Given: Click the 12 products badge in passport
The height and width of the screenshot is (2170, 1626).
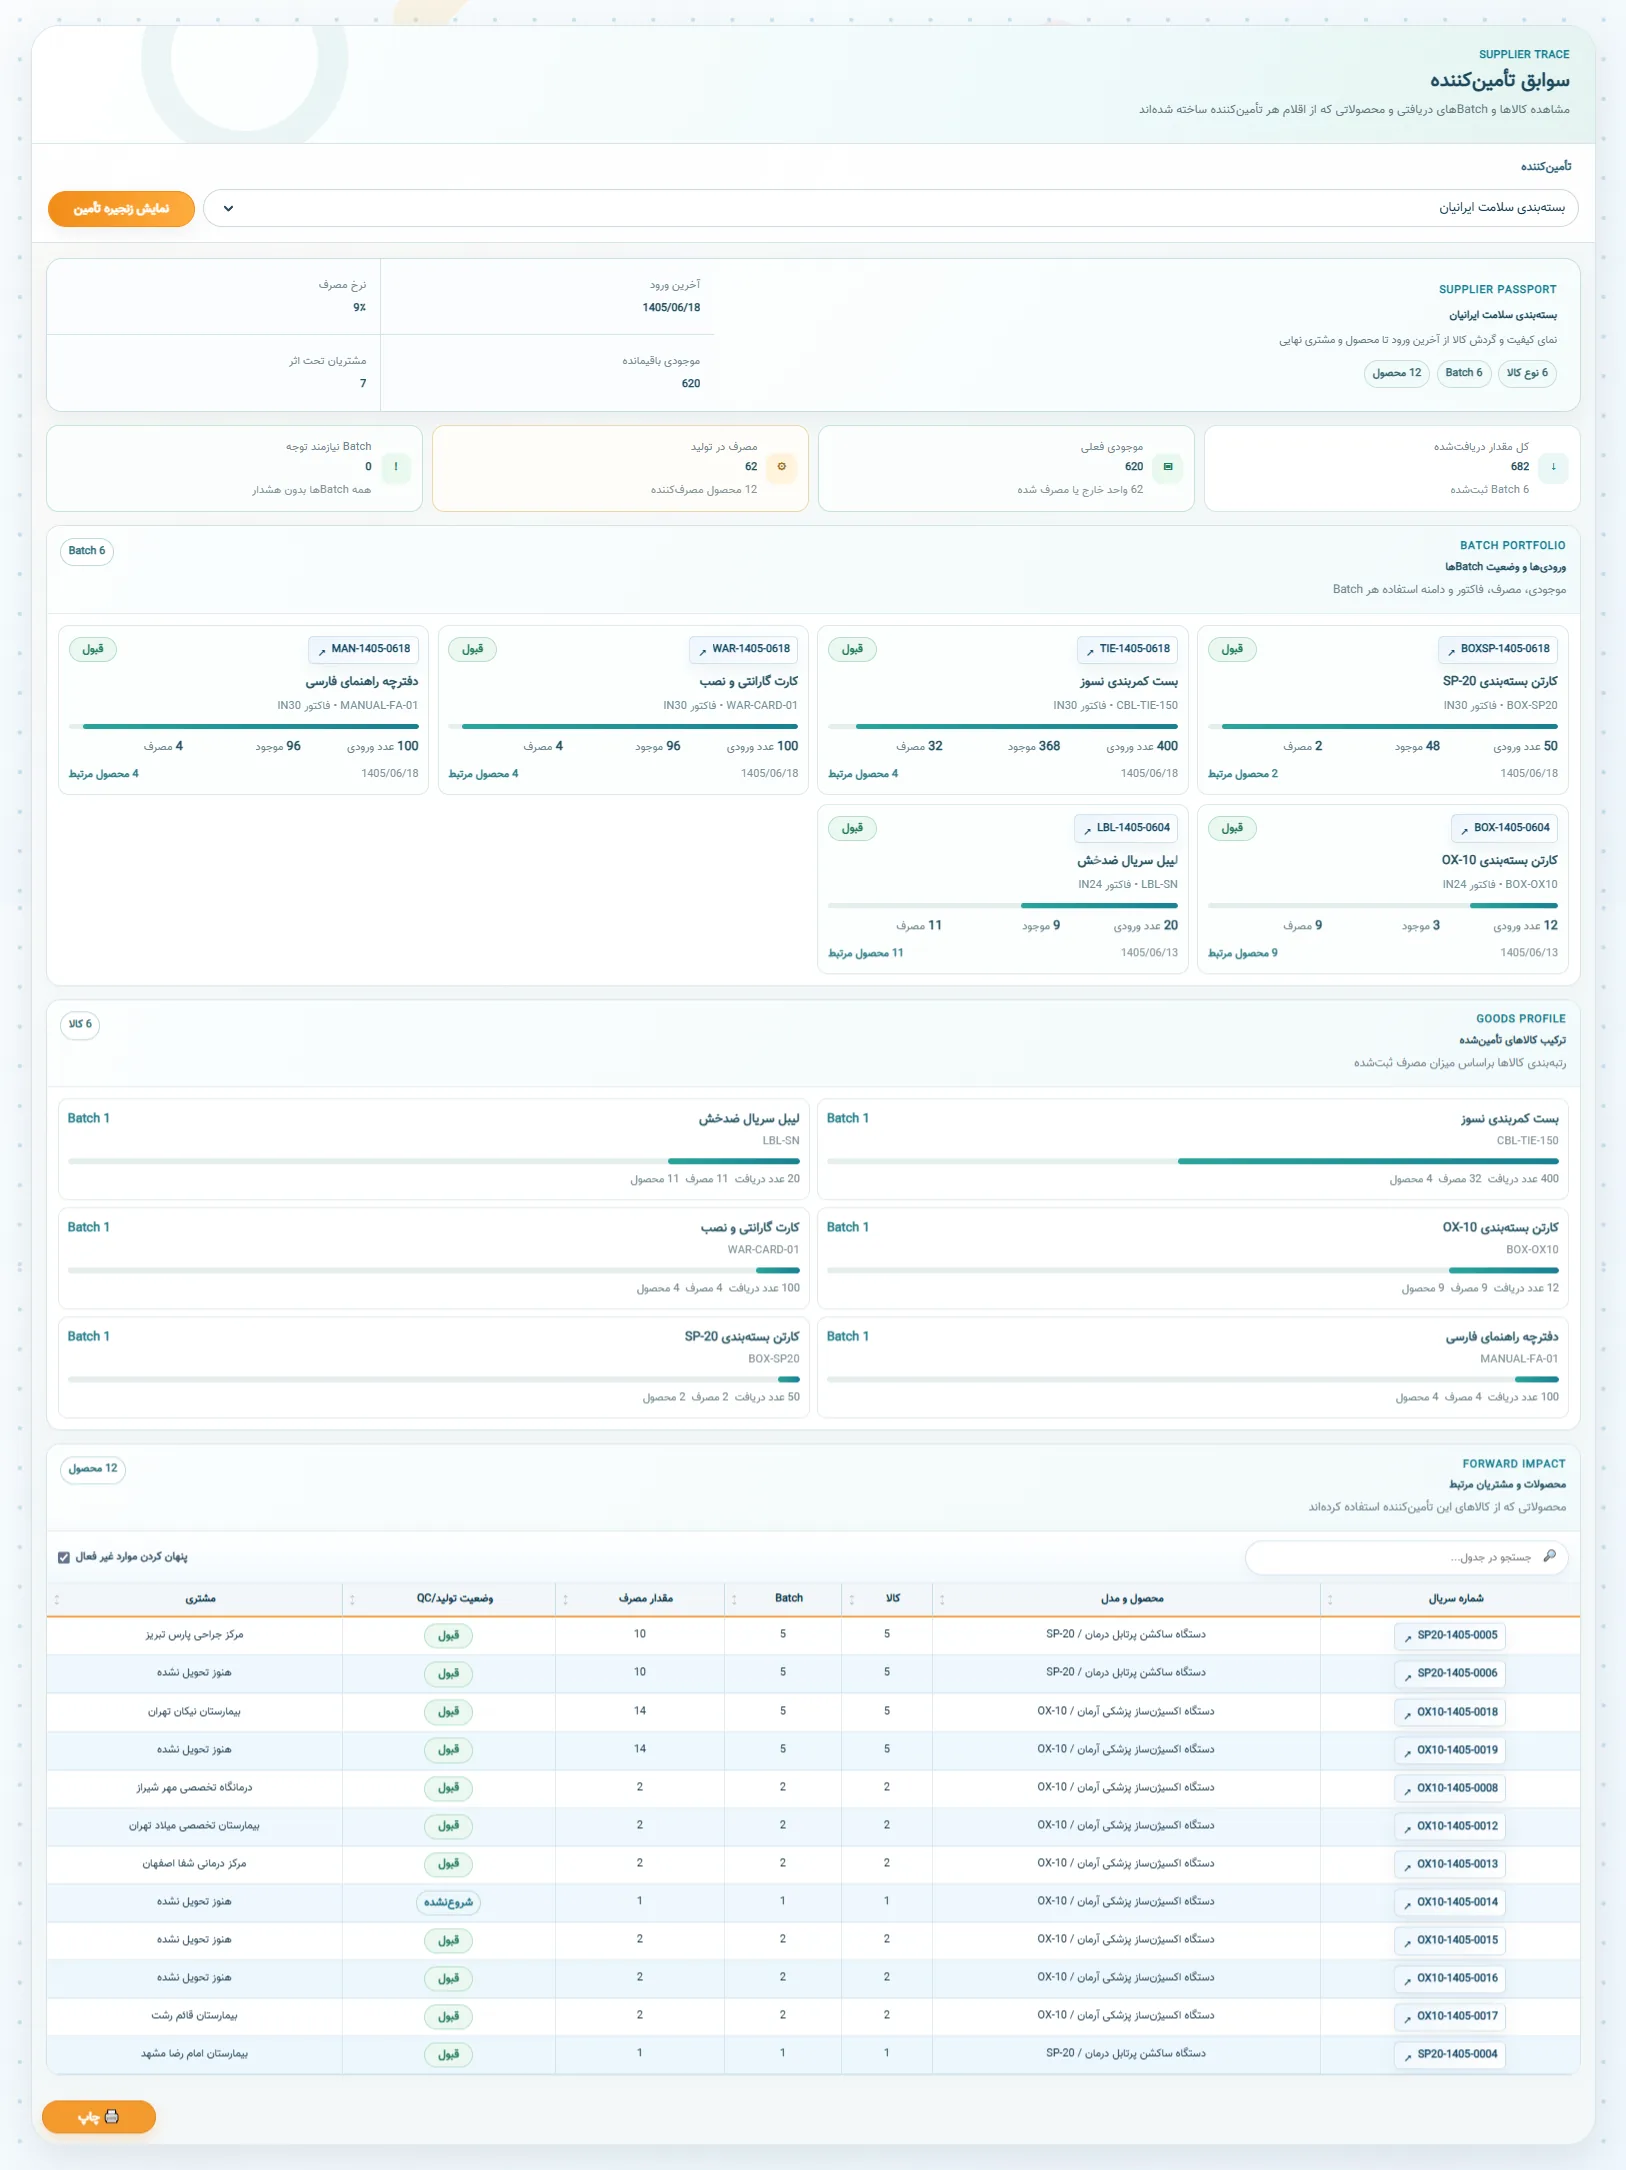Looking at the screenshot, I should pyautogui.click(x=1397, y=373).
